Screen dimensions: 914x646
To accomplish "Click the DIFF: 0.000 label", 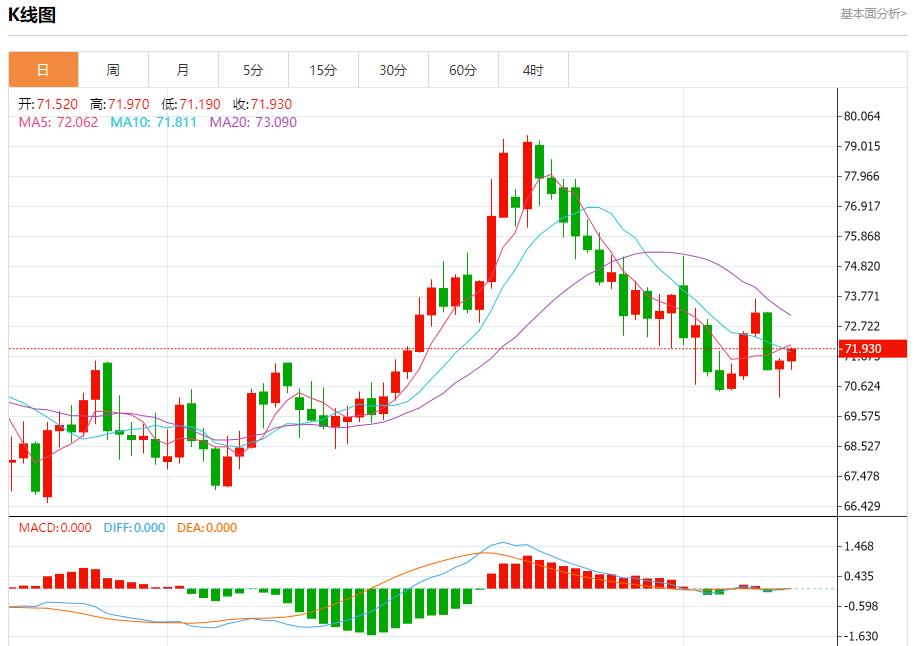I will (x=134, y=527).
